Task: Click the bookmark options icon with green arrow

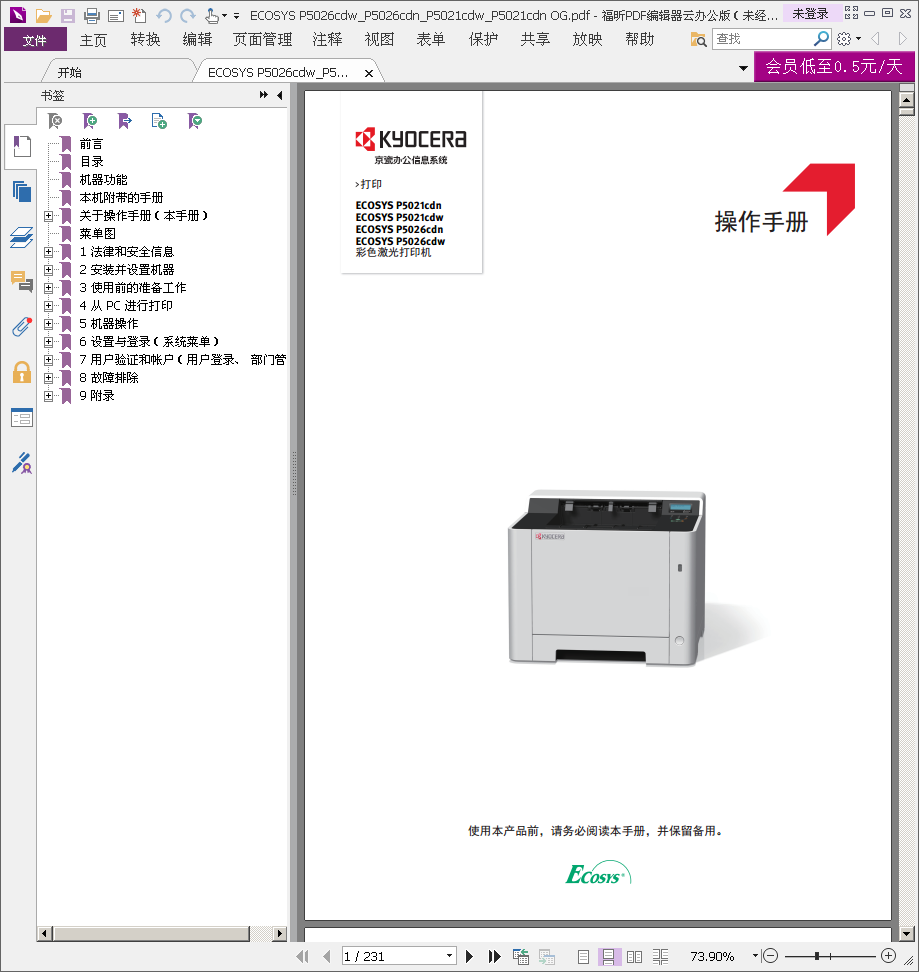Action: (x=195, y=120)
